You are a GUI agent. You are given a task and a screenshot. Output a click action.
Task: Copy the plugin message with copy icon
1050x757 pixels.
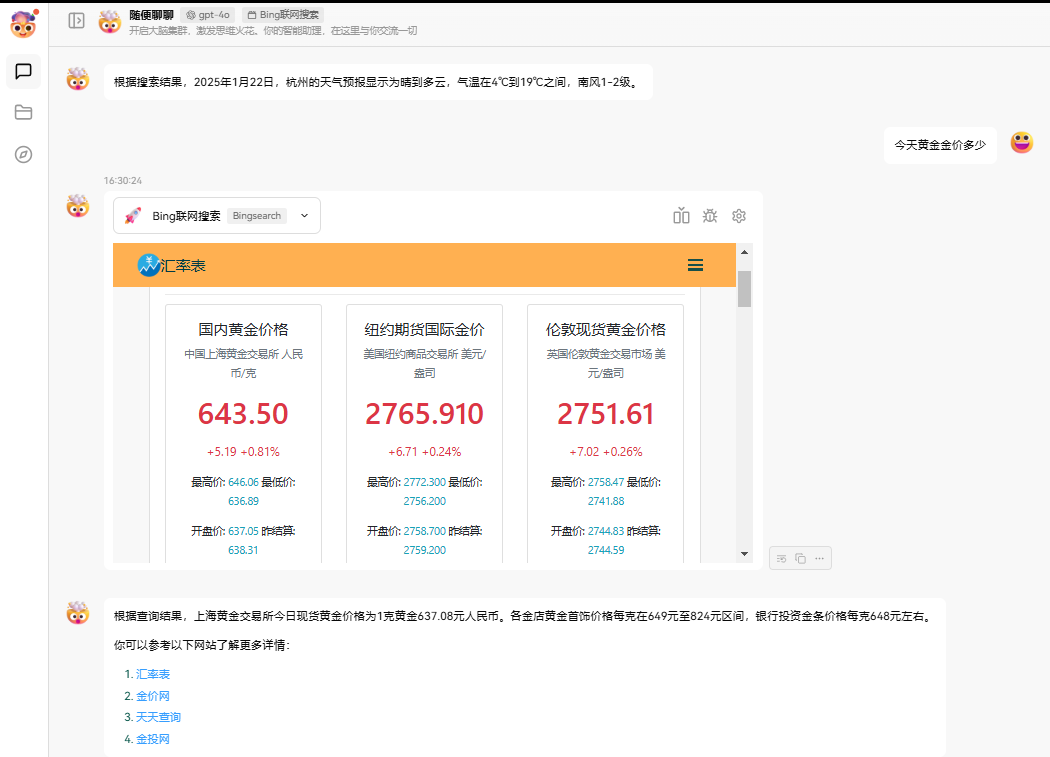point(800,558)
